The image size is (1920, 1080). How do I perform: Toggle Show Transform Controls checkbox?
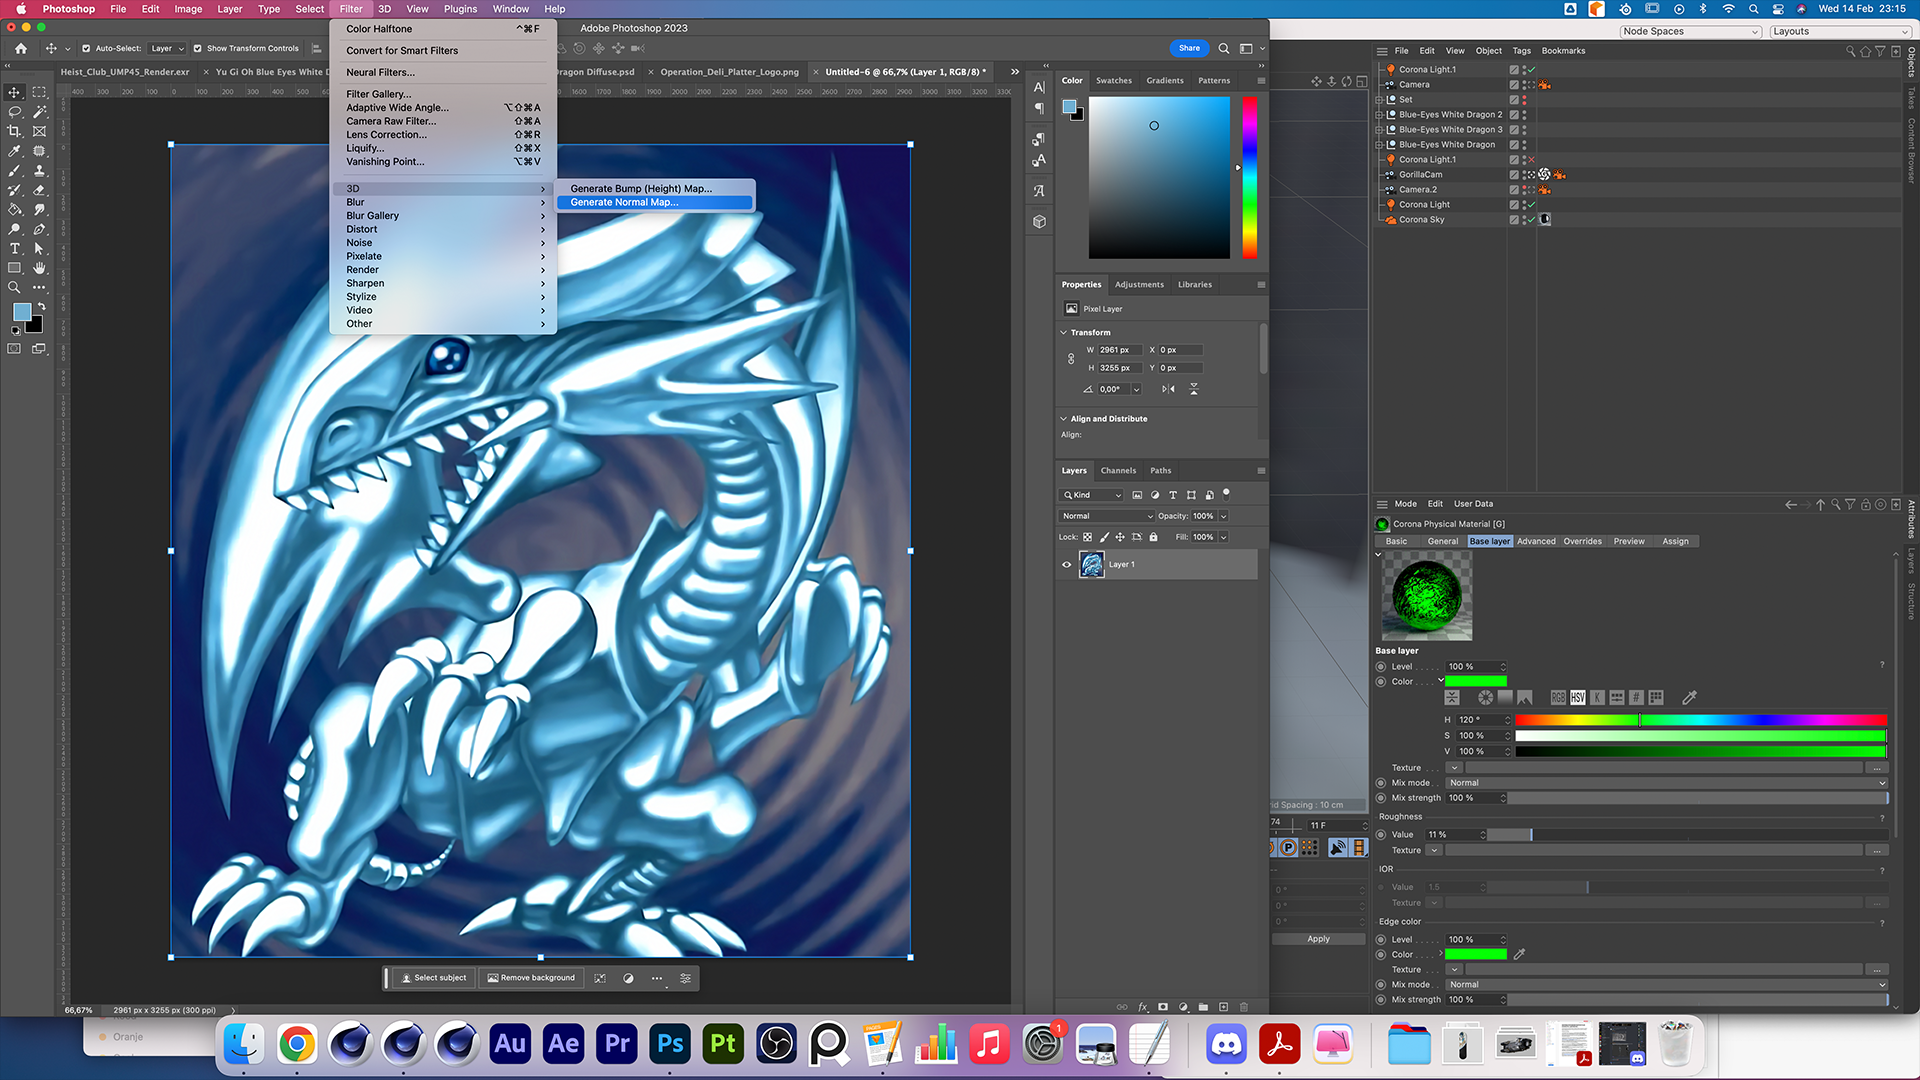coord(198,48)
